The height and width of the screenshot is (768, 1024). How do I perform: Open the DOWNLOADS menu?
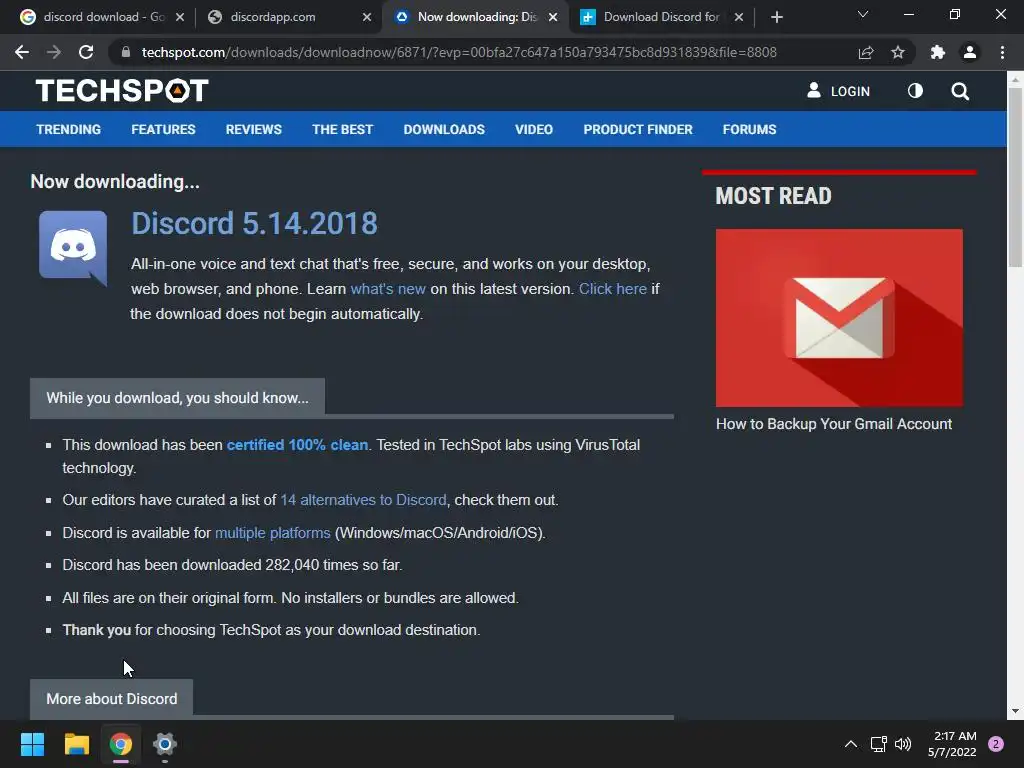(444, 129)
